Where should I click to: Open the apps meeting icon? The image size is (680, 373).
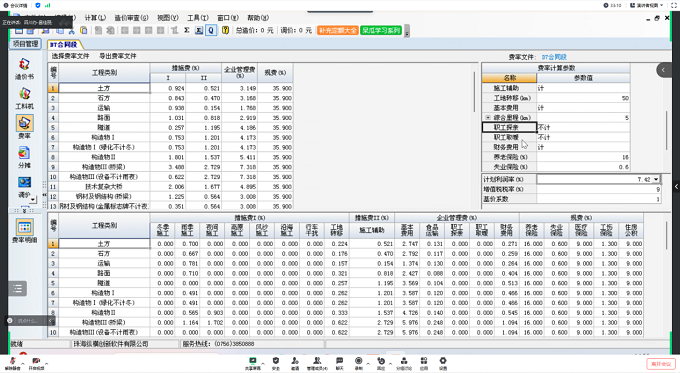click(x=424, y=363)
